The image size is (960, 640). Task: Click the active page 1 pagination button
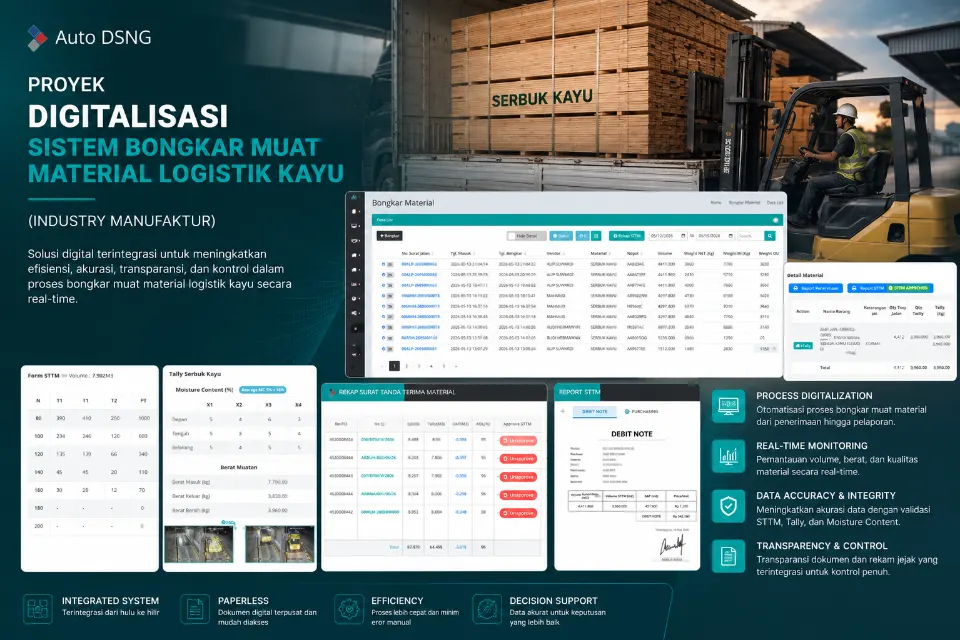394,366
